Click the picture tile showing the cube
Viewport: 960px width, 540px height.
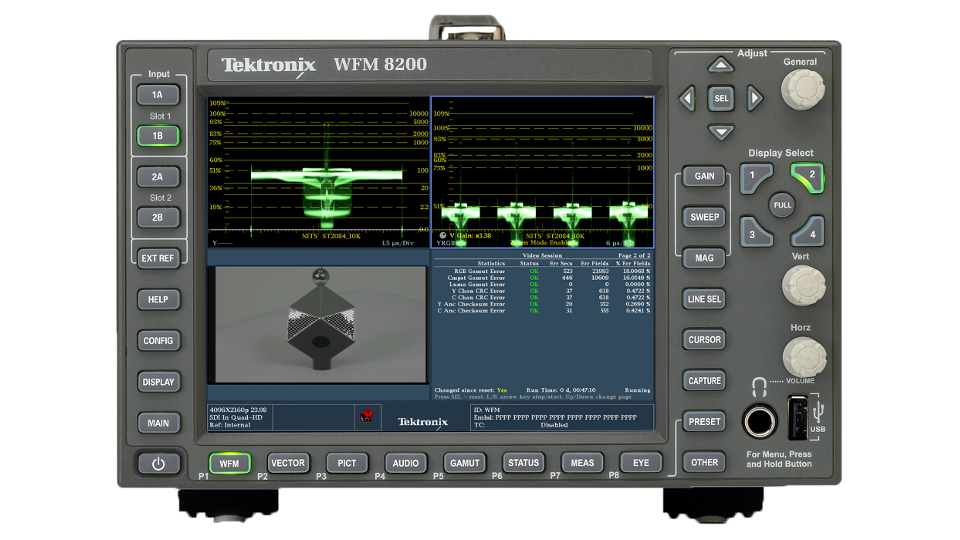[x=318, y=325]
